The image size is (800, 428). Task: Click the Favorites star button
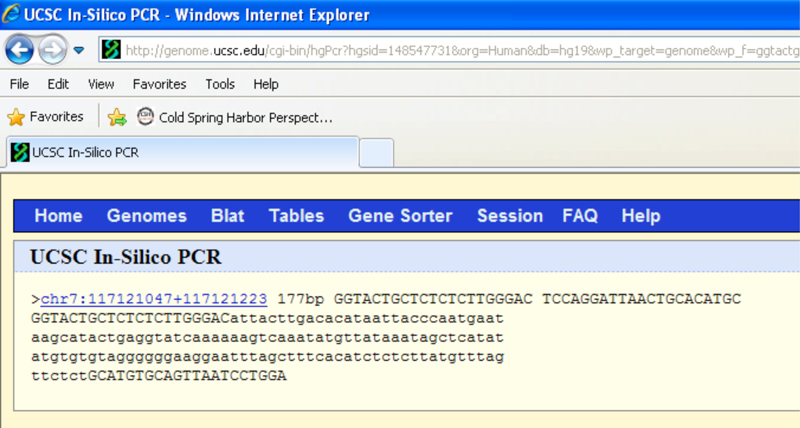click(45, 117)
